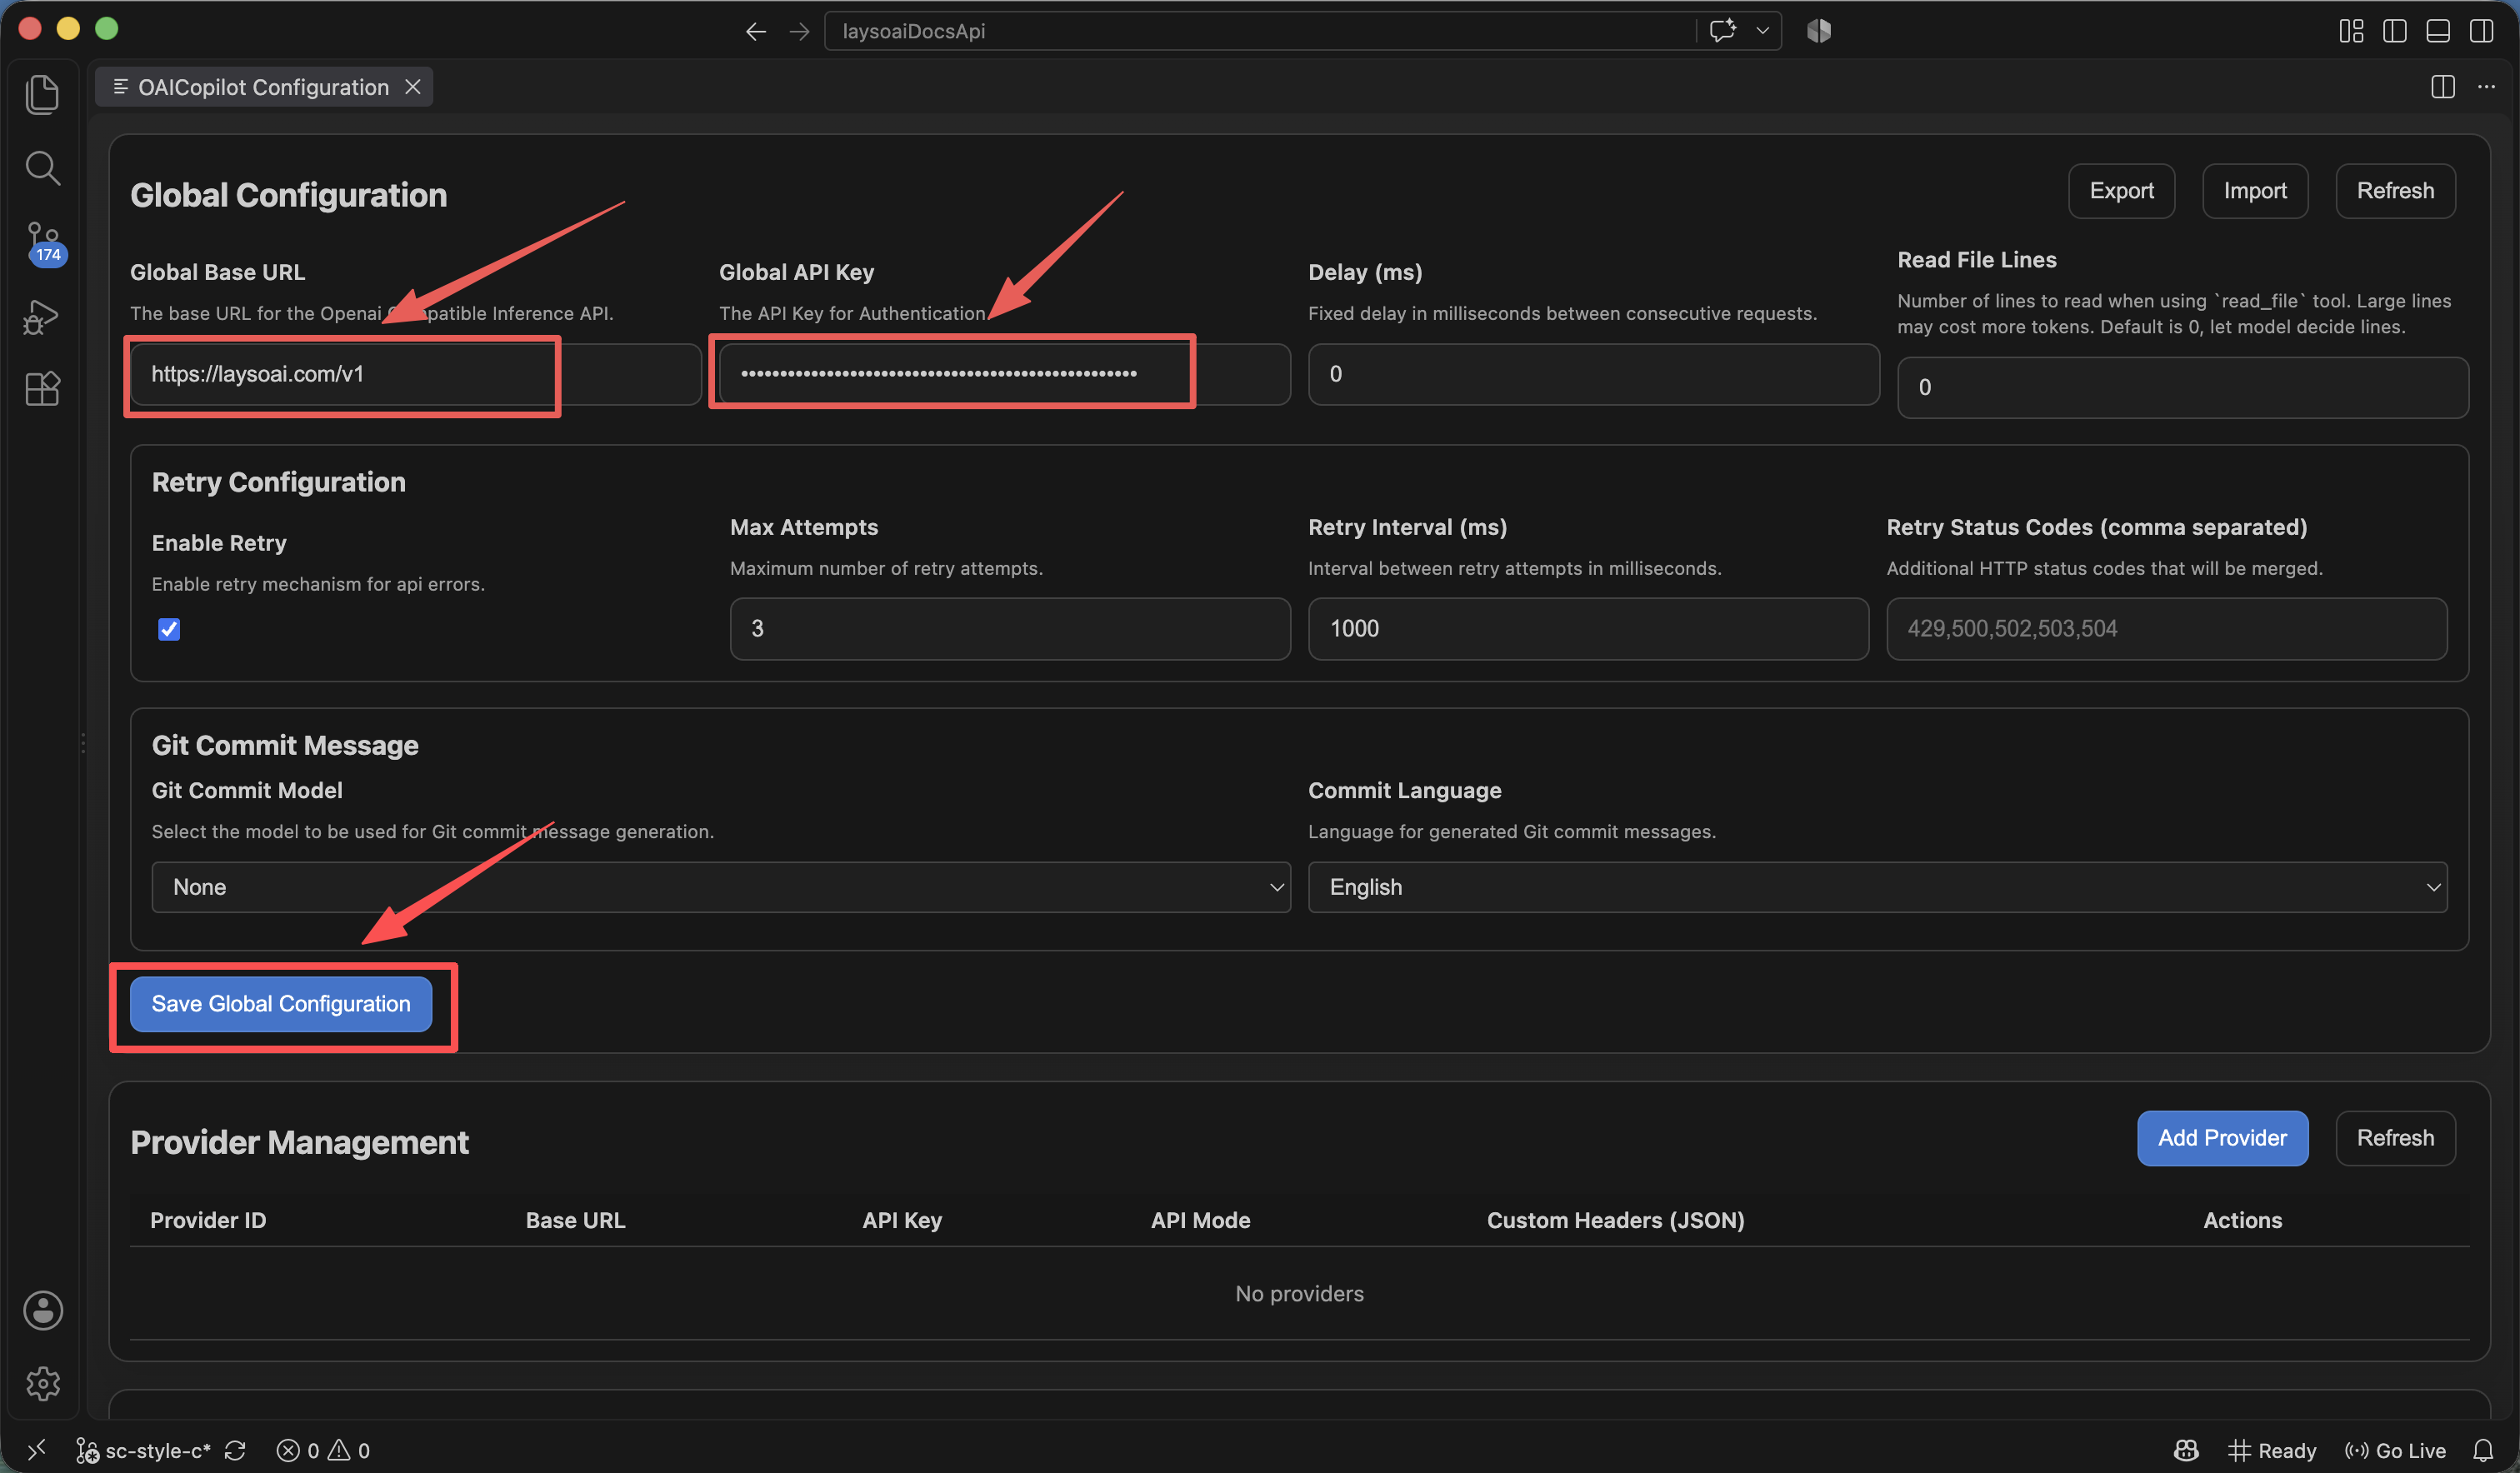The width and height of the screenshot is (2520, 1473).
Task: Focus the Read File Lines field
Action: pos(2182,388)
